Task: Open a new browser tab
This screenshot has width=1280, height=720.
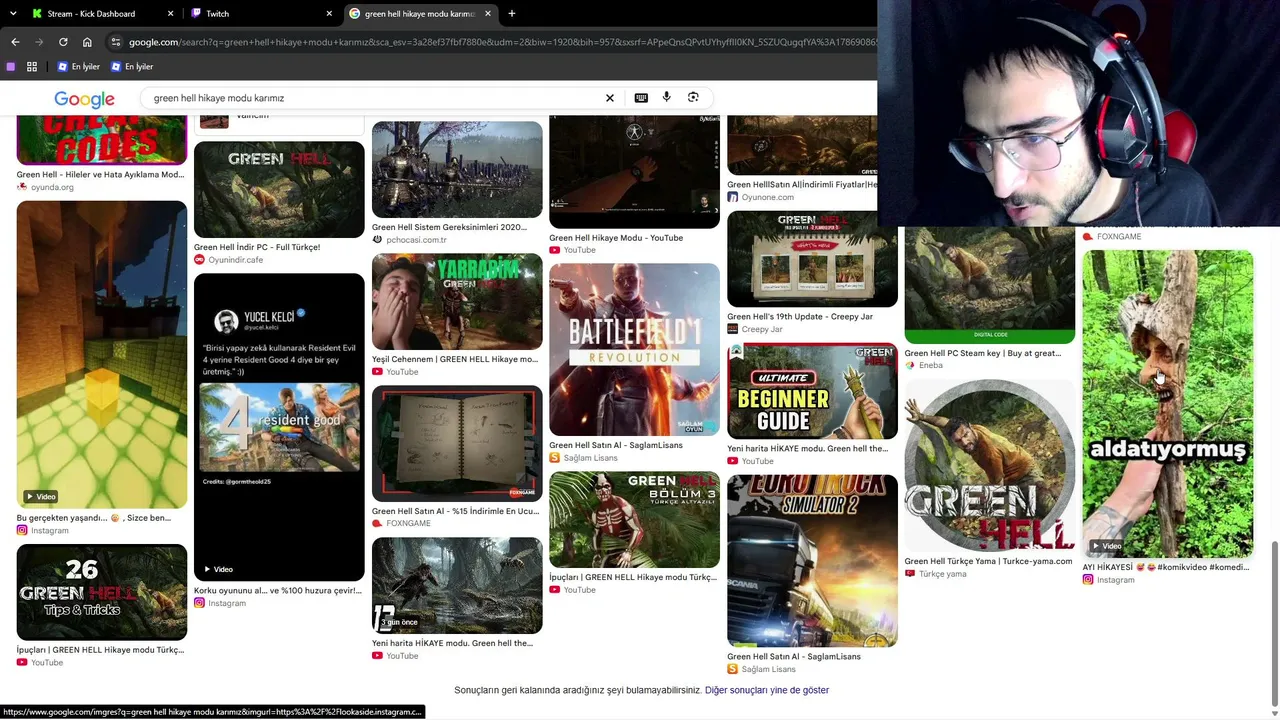Action: coord(512,14)
